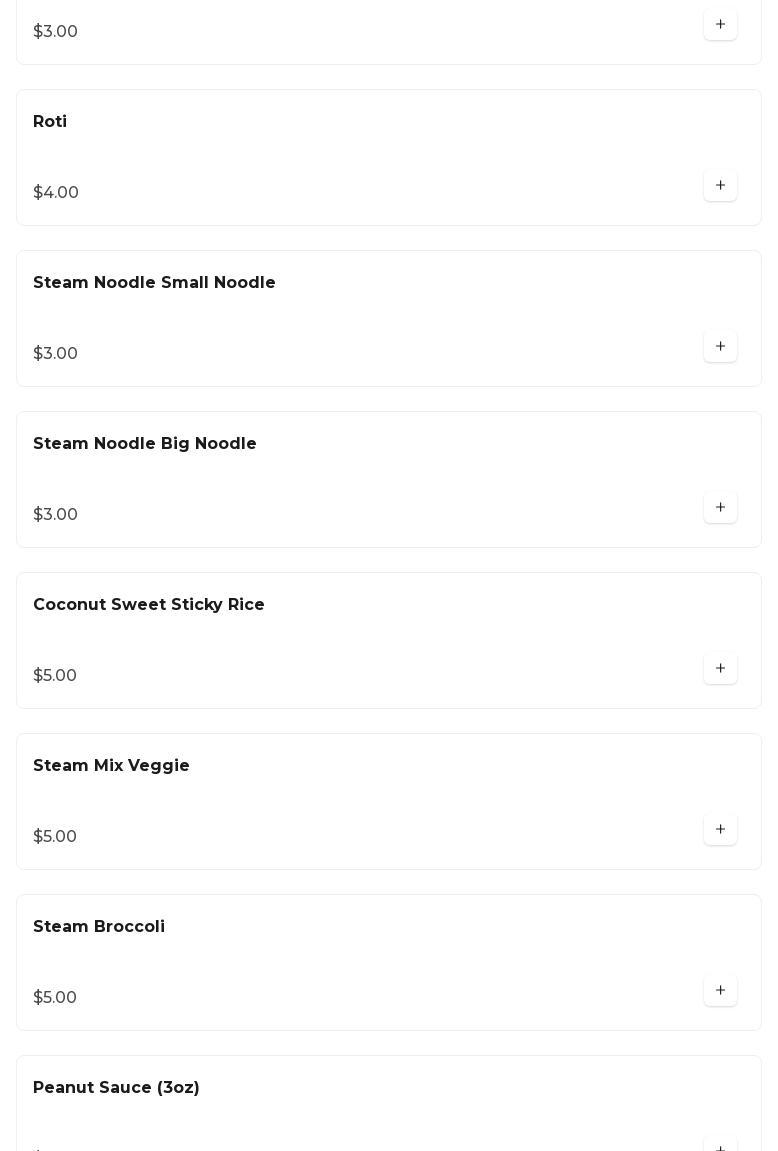
Task: Click plus icon for Steam Mix Veggie
Action: 720,830
